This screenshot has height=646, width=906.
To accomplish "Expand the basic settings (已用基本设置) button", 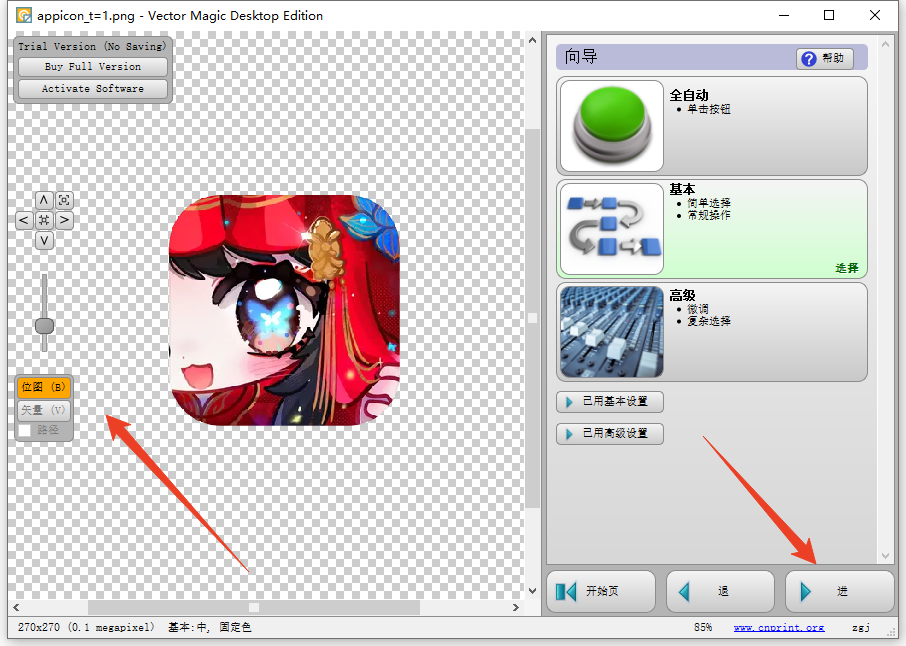I will tap(609, 401).
